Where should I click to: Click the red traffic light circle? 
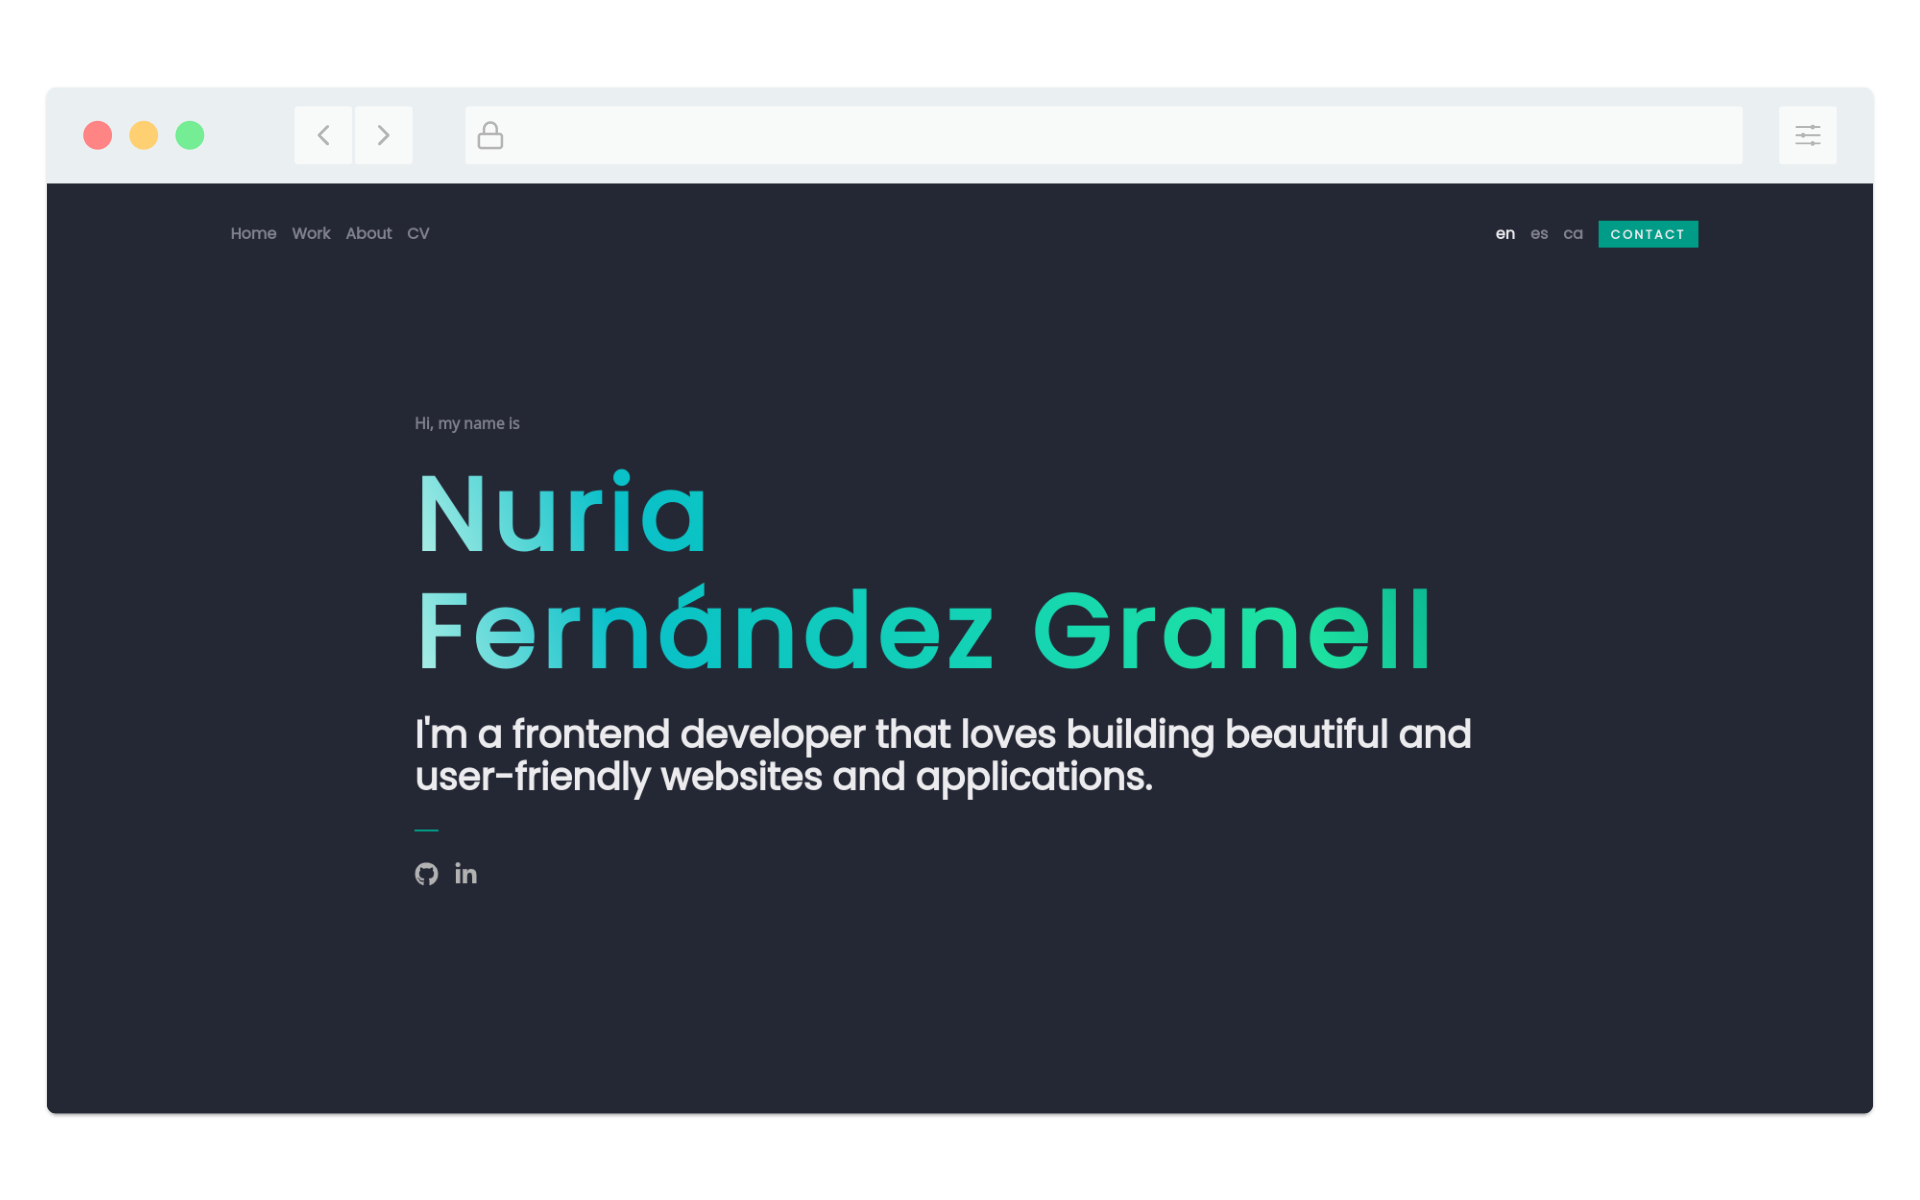pos(97,134)
